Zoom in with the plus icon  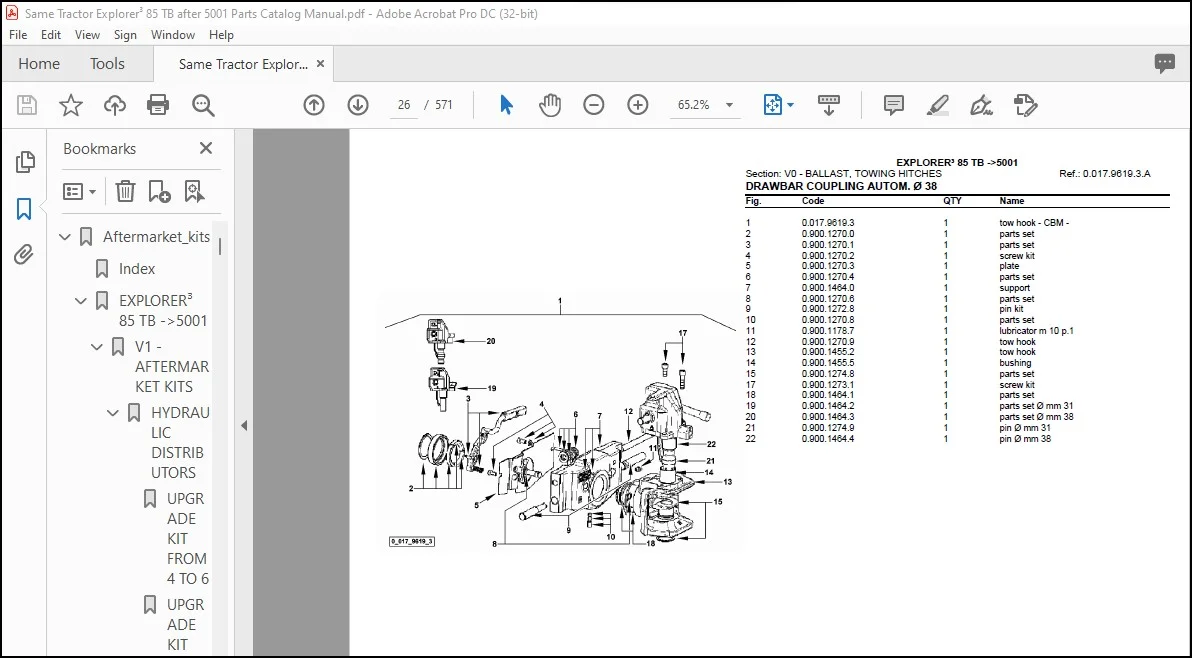638,105
